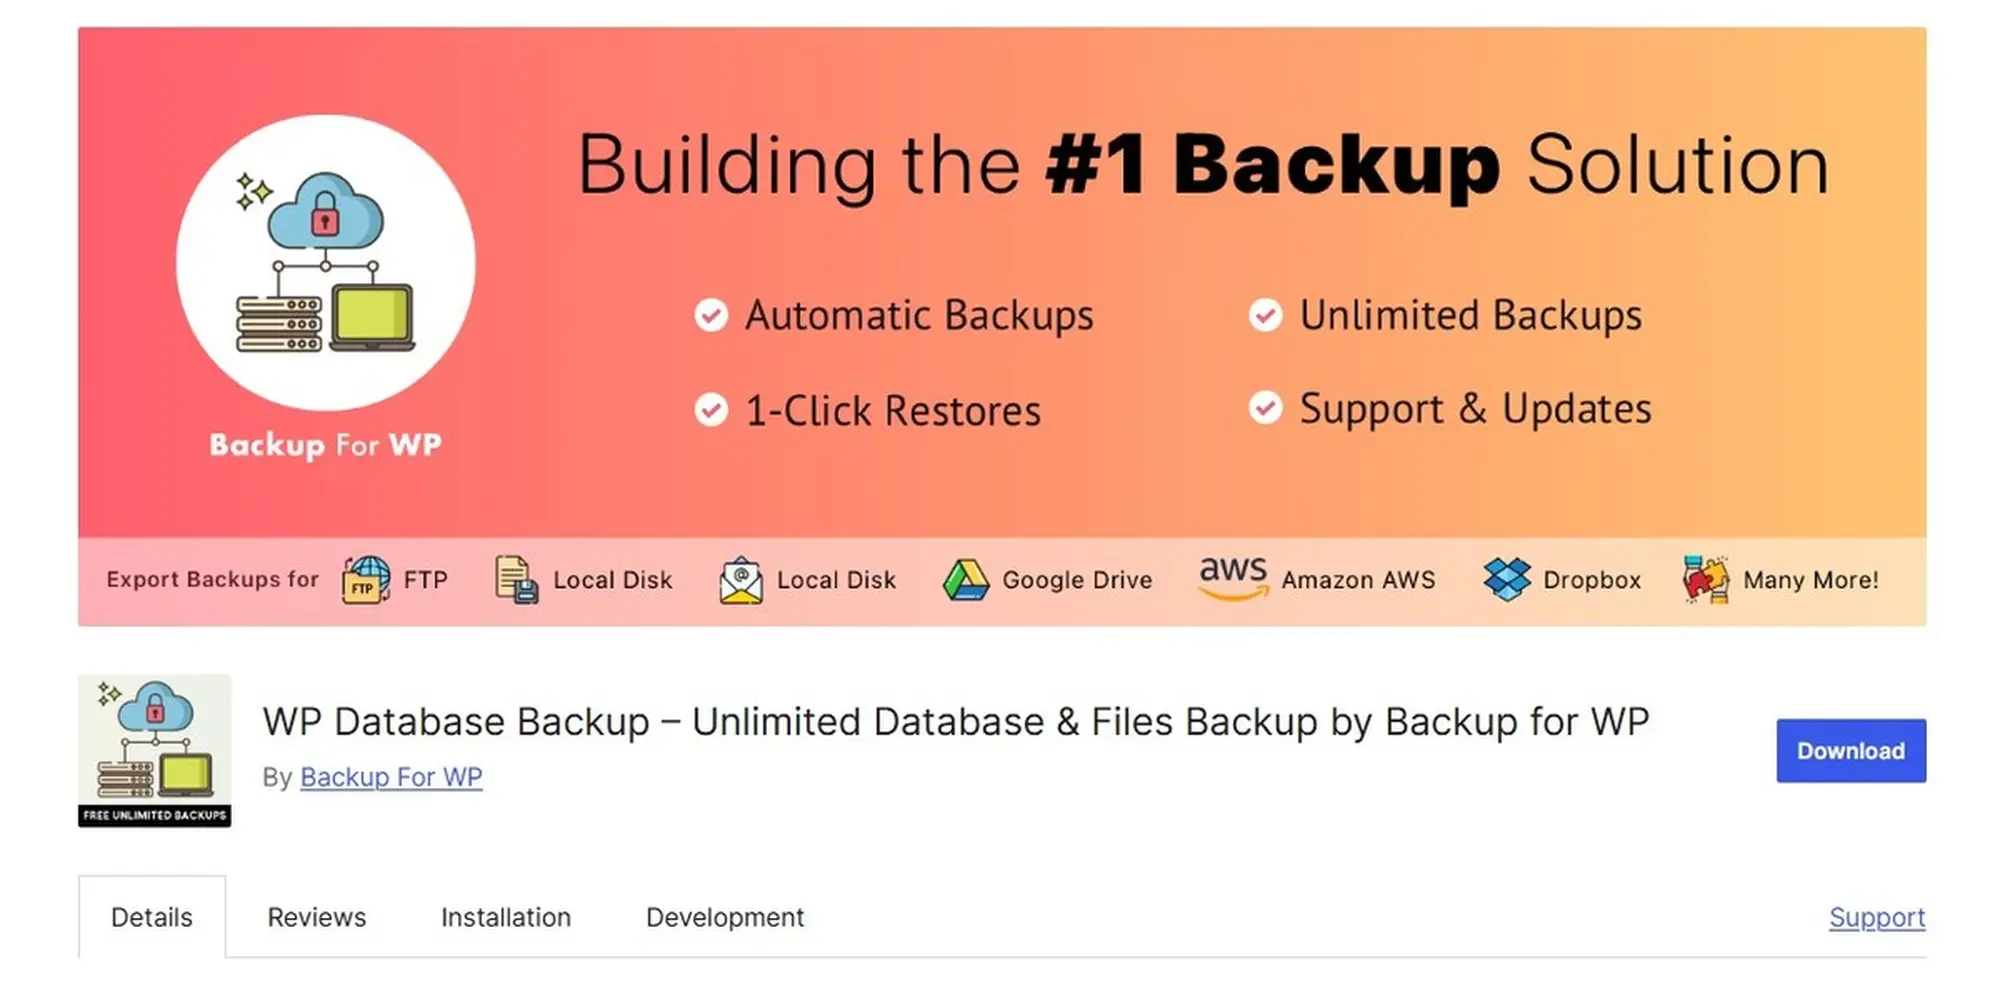Click the Amazon AWS logo

click(x=1233, y=578)
